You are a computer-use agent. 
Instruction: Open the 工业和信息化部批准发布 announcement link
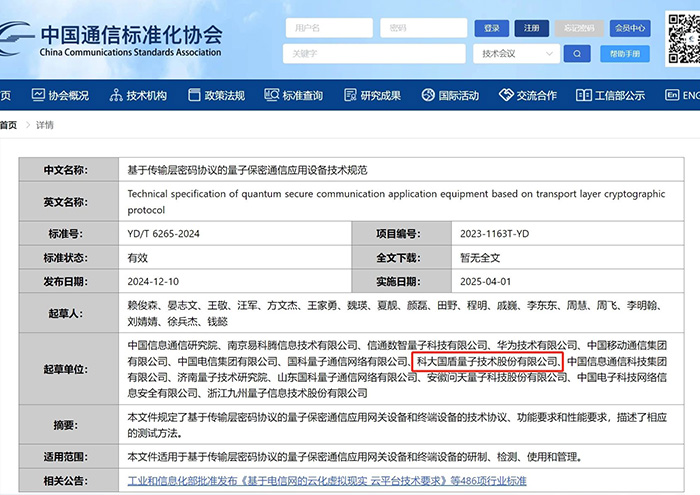pyautogui.click(x=327, y=481)
